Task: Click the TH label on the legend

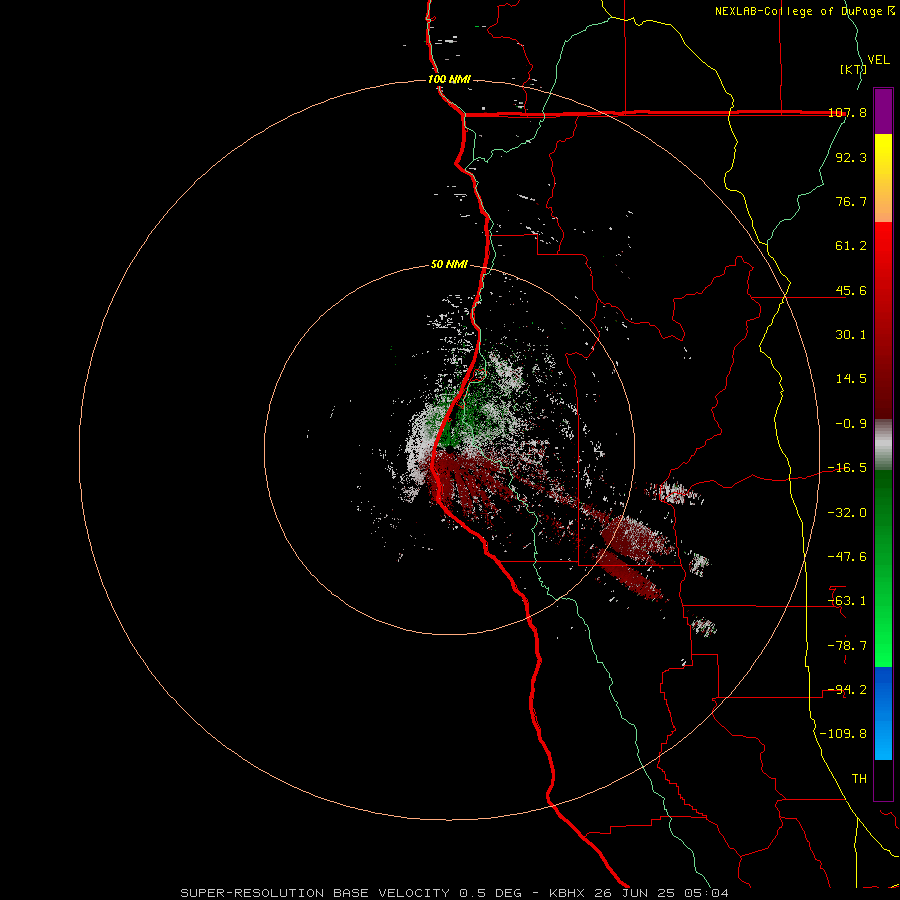Action: tap(859, 779)
